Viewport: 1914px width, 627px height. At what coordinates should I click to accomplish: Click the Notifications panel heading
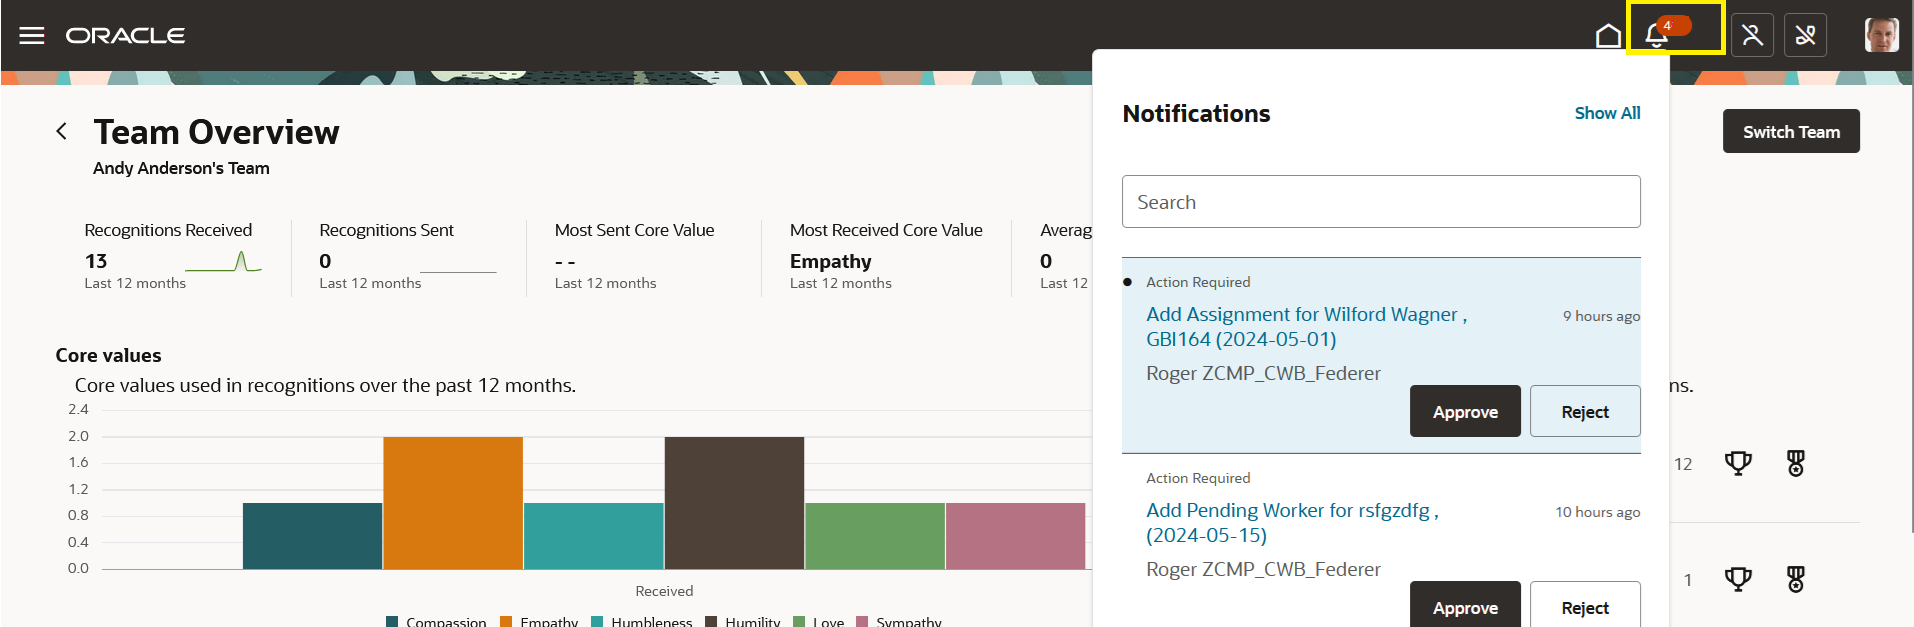[x=1196, y=114]
